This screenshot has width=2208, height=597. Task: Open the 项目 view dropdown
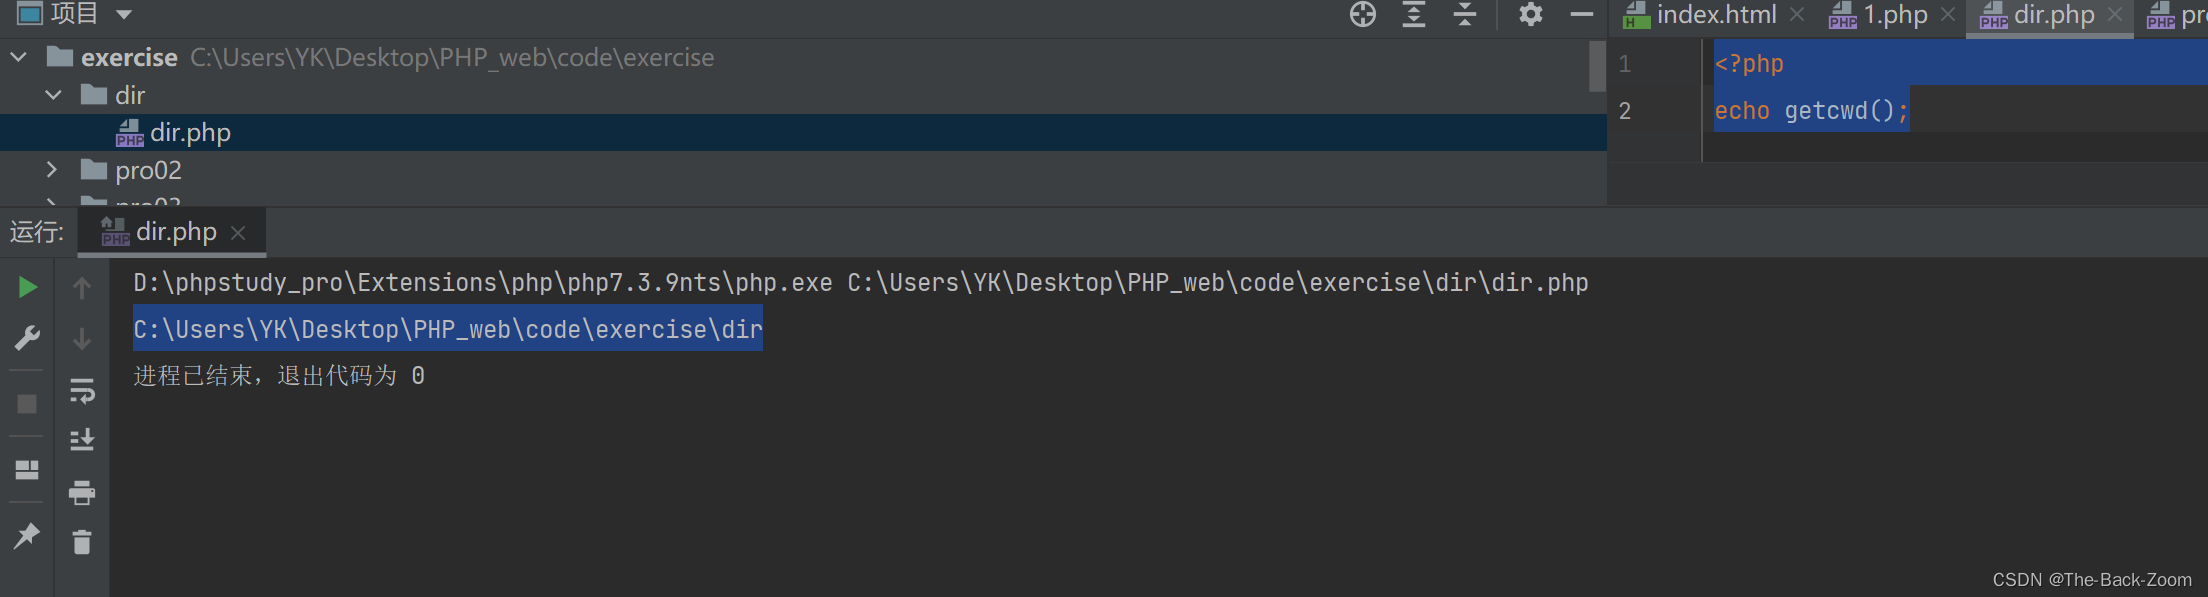[124, 14]
